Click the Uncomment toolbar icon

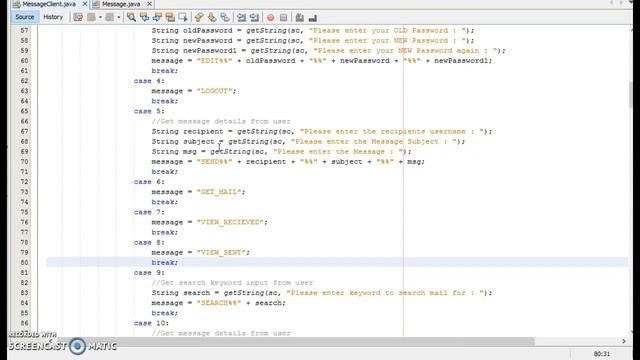point(313,18)
